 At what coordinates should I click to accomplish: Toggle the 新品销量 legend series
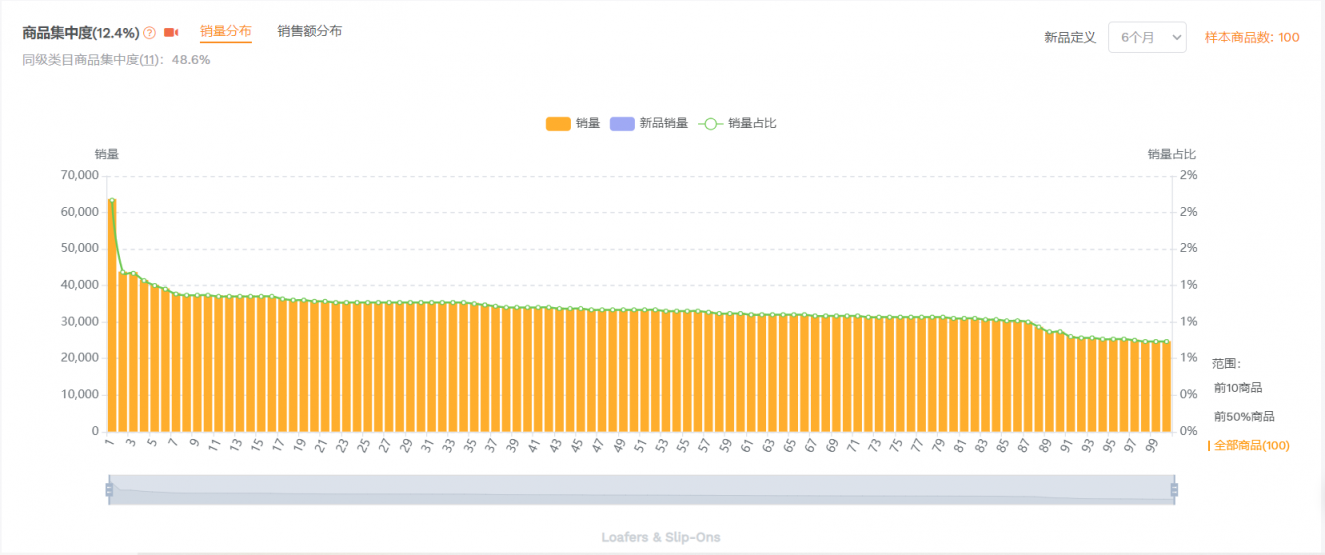point(649,123)
